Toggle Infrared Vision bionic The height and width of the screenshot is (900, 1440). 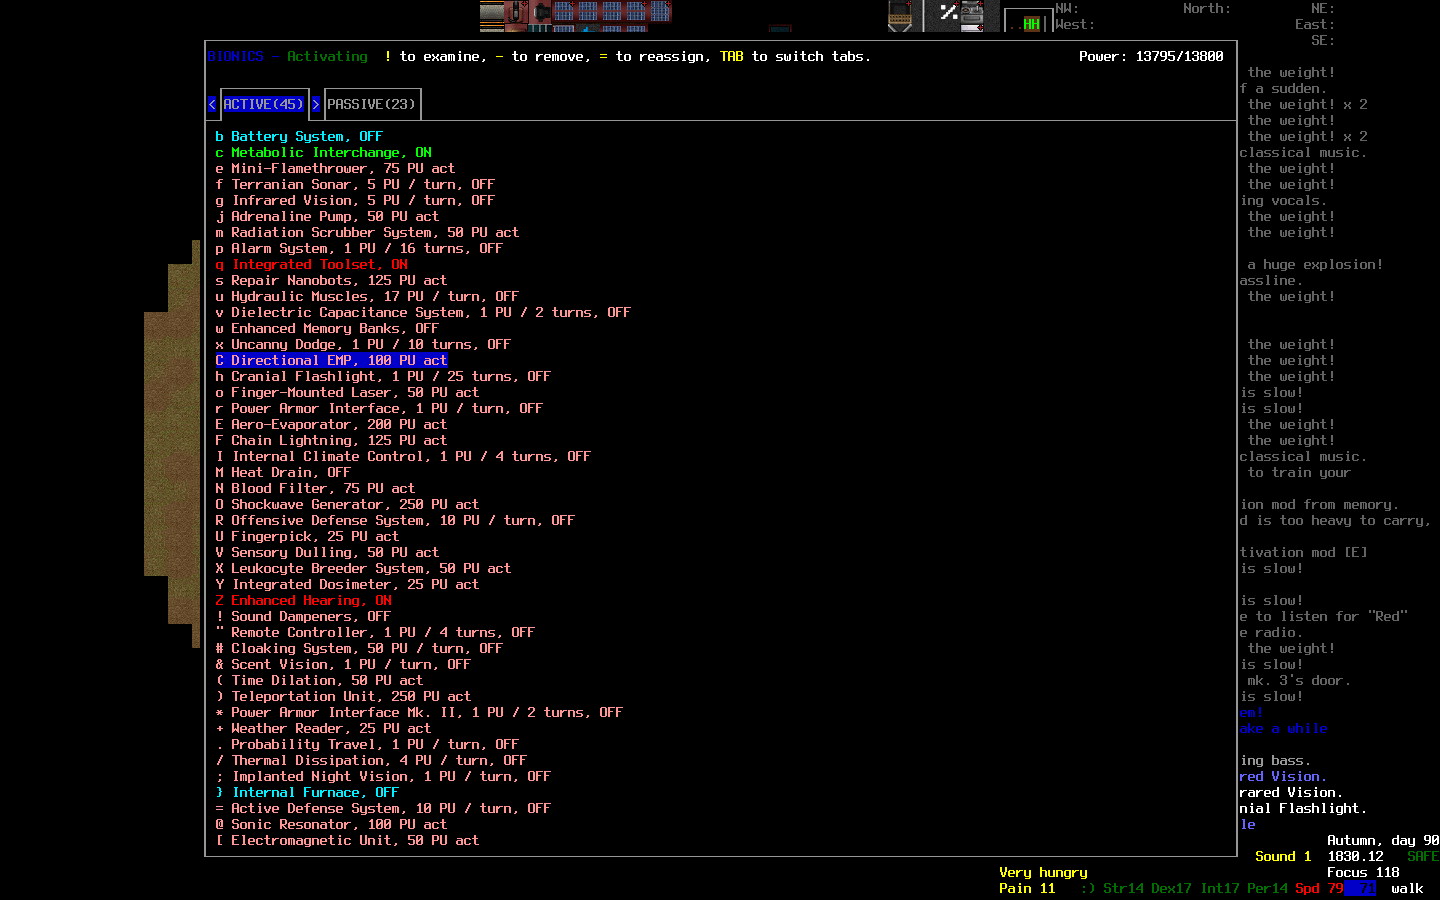[355, 200]
